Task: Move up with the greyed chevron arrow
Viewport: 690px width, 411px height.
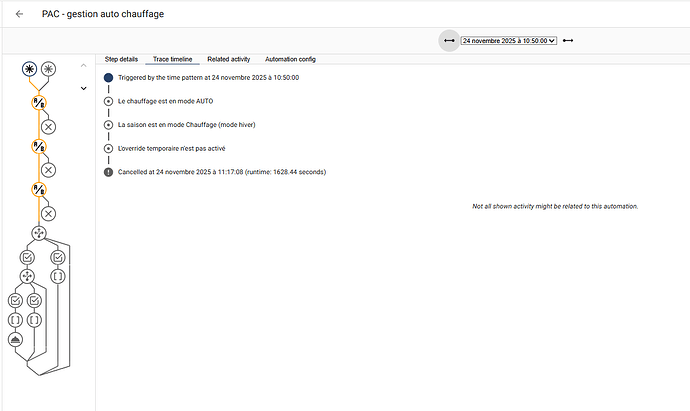Action: pyautogui.click(x=84, y=66)
